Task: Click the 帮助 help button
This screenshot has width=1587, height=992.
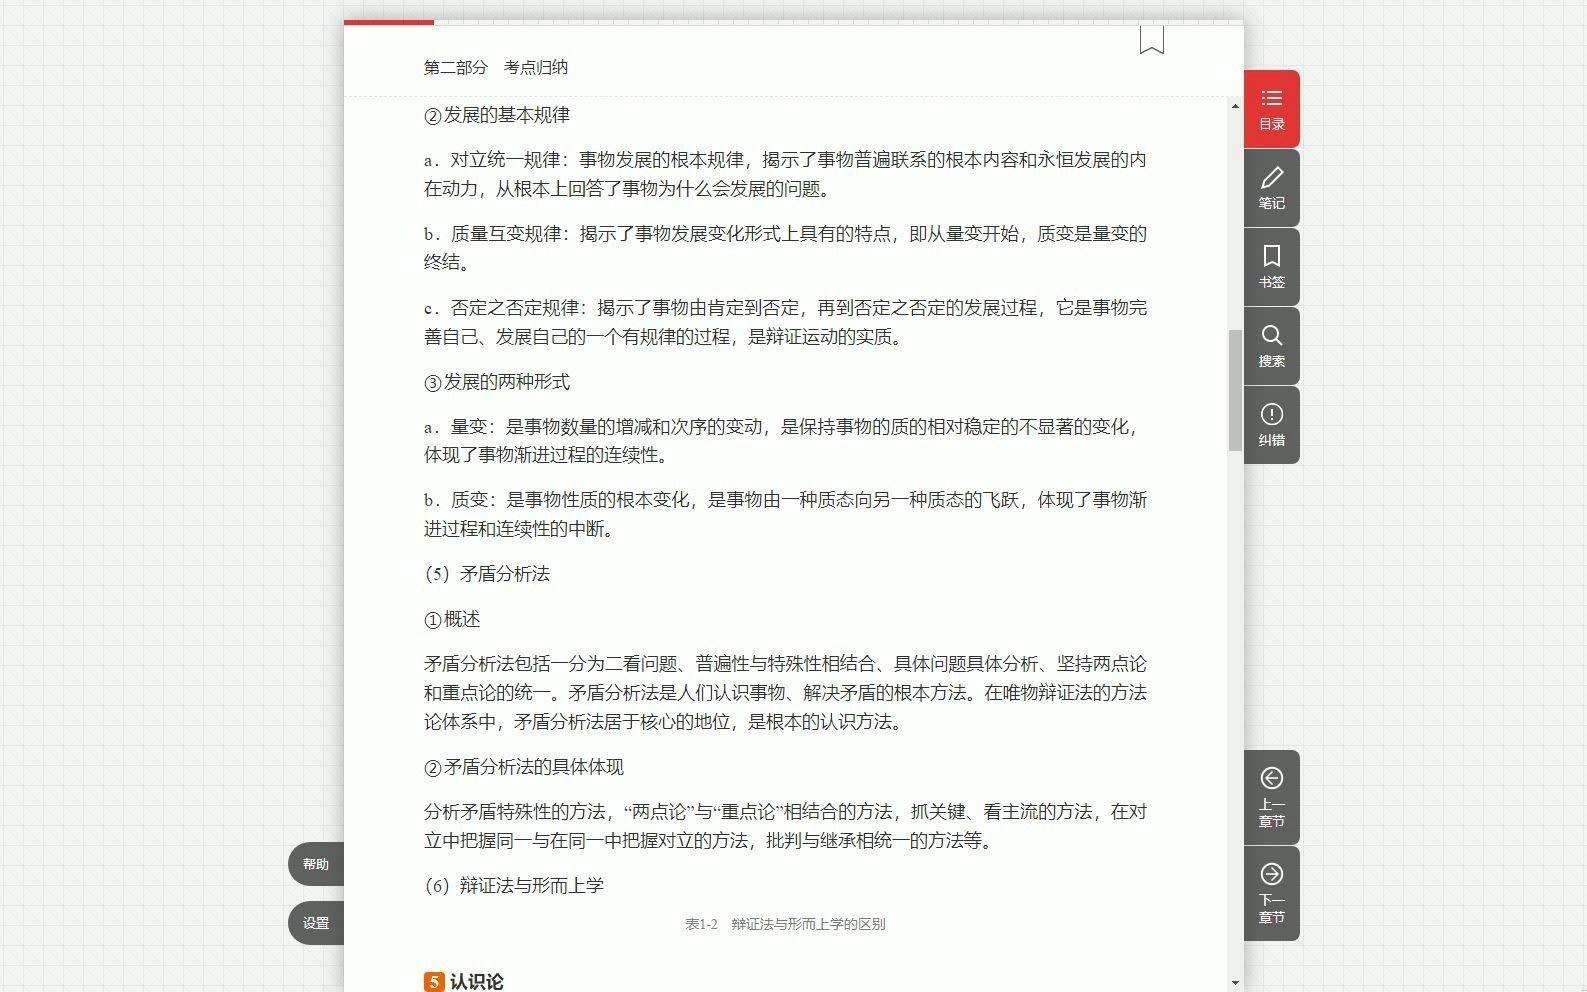Action: 316,864
